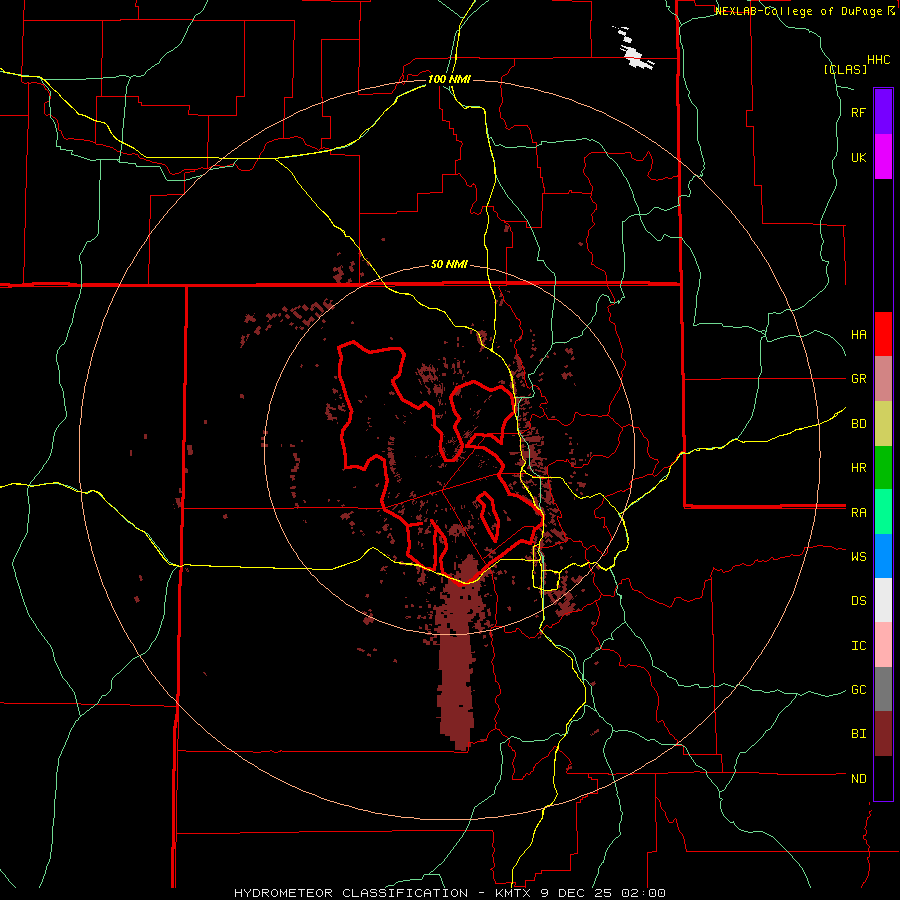Click the 50 NMI range ring label
The height and width of the screenshot is (900, 900).
point(449,264)
